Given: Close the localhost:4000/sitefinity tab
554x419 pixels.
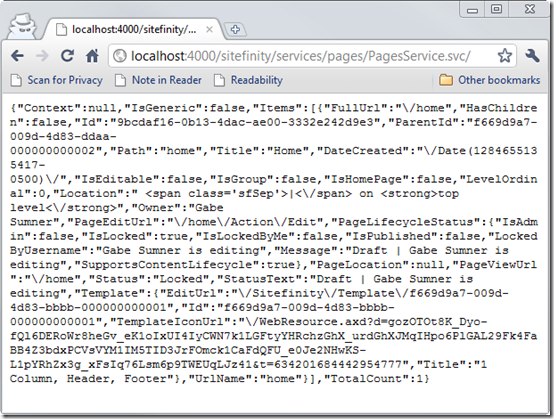Looking at the screenshot, I should coord(209,30).
